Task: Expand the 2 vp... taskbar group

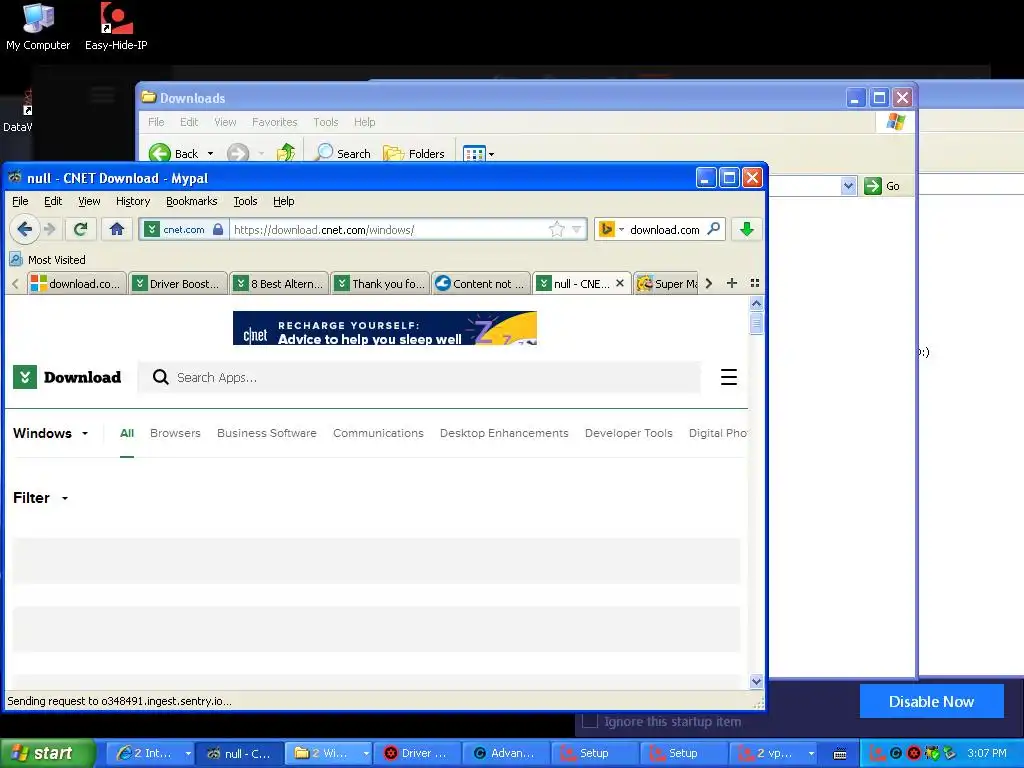Action: tap(811, 753)
